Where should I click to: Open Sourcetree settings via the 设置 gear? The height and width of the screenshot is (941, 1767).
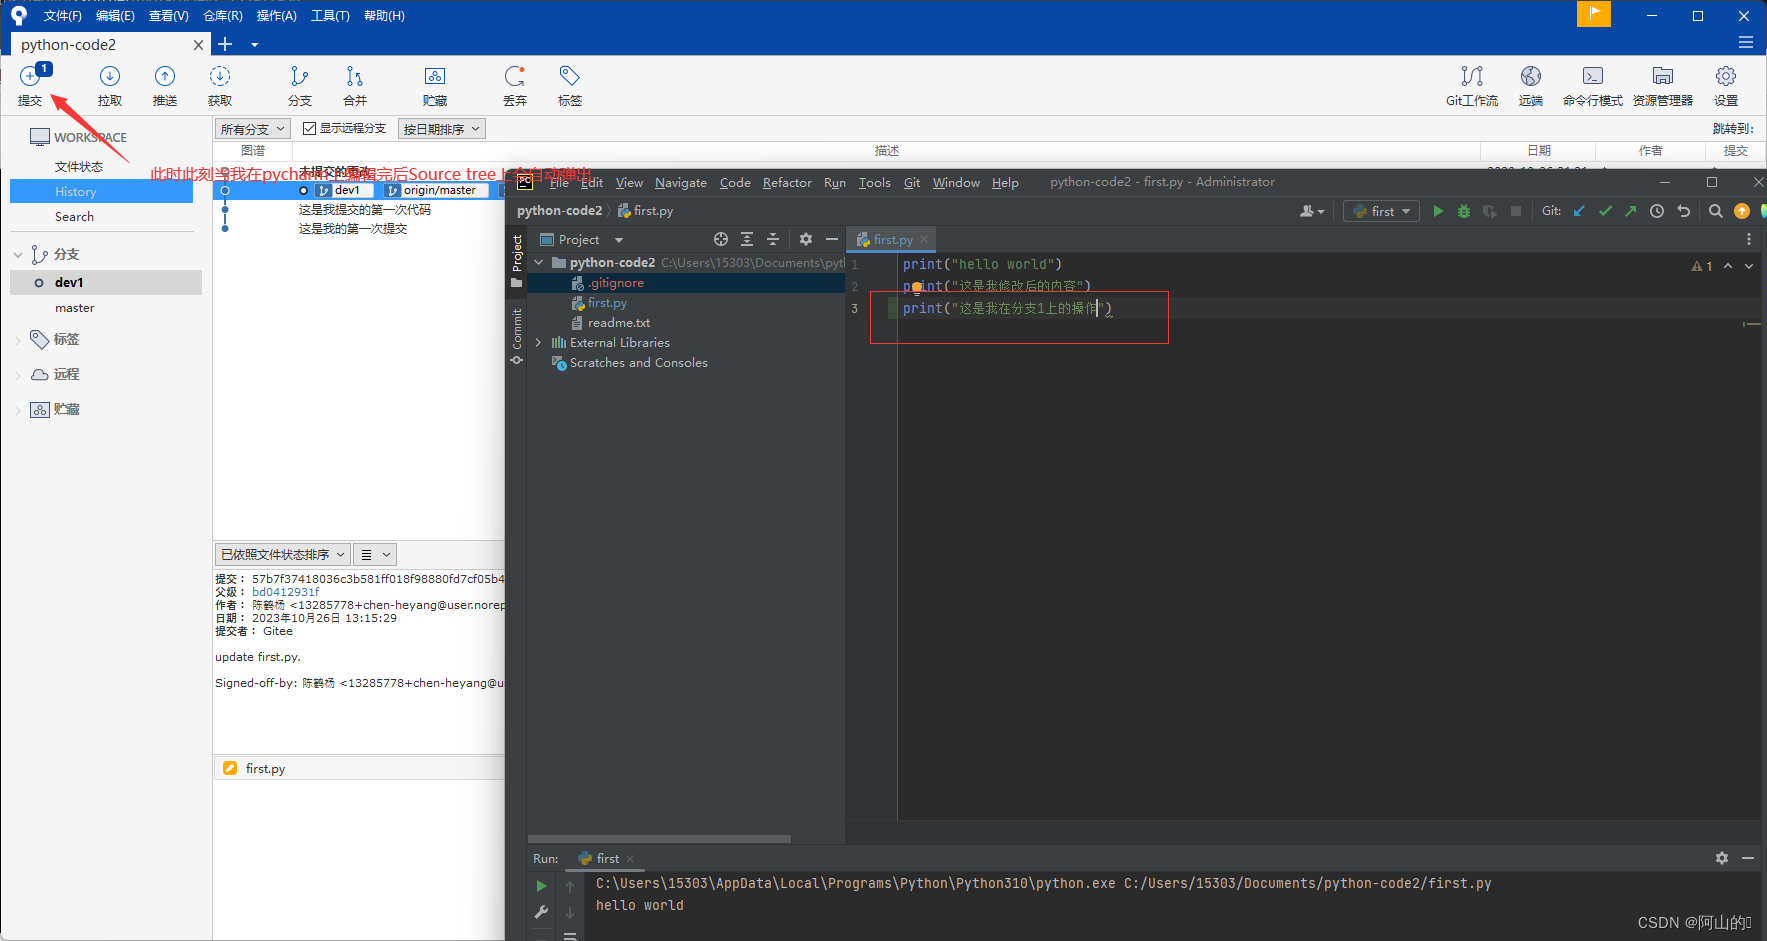pyautogui.click(x=1726, y=85)
